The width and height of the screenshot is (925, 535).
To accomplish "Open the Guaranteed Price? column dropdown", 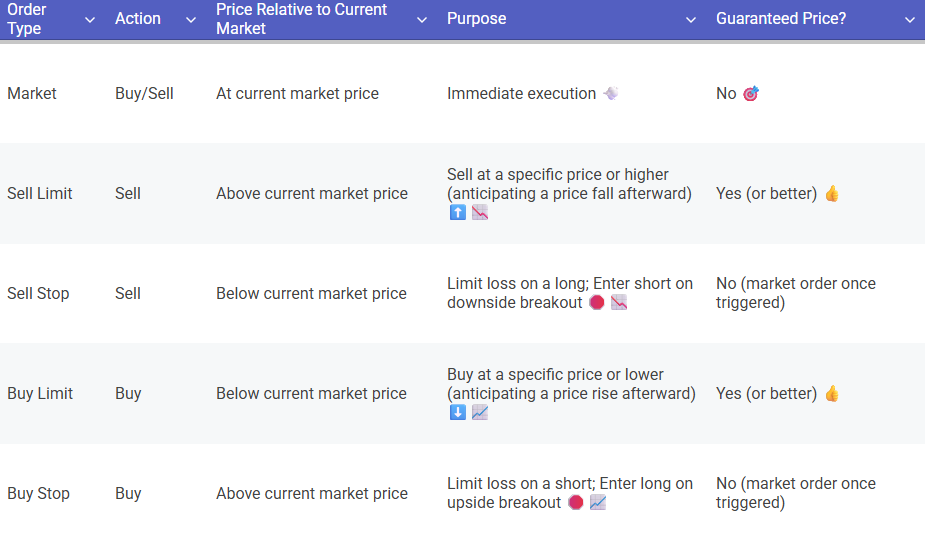I will point(909,19).
